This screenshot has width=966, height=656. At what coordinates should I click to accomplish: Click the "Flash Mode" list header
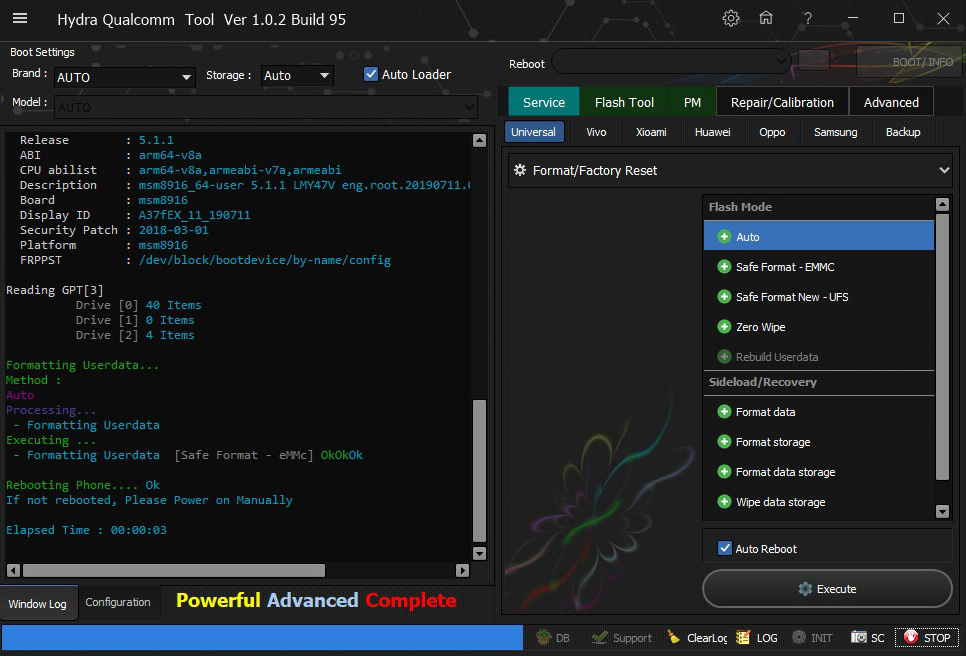pyautogui.click(x=740, y=207)
